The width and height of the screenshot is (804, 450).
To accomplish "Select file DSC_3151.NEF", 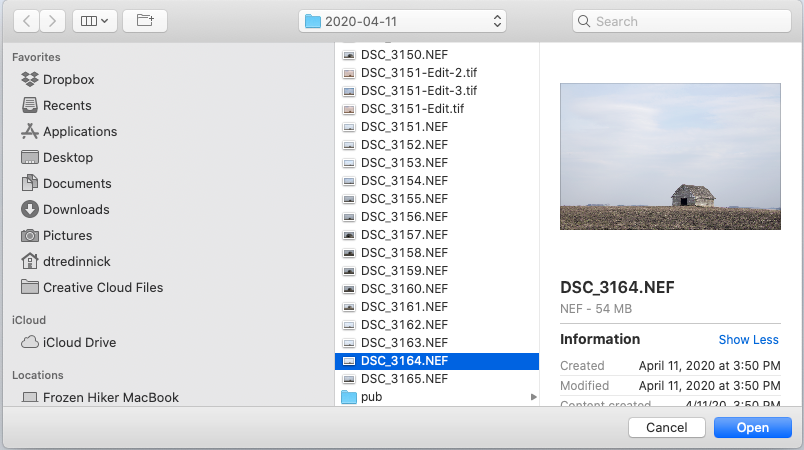I will coord(437,127).
